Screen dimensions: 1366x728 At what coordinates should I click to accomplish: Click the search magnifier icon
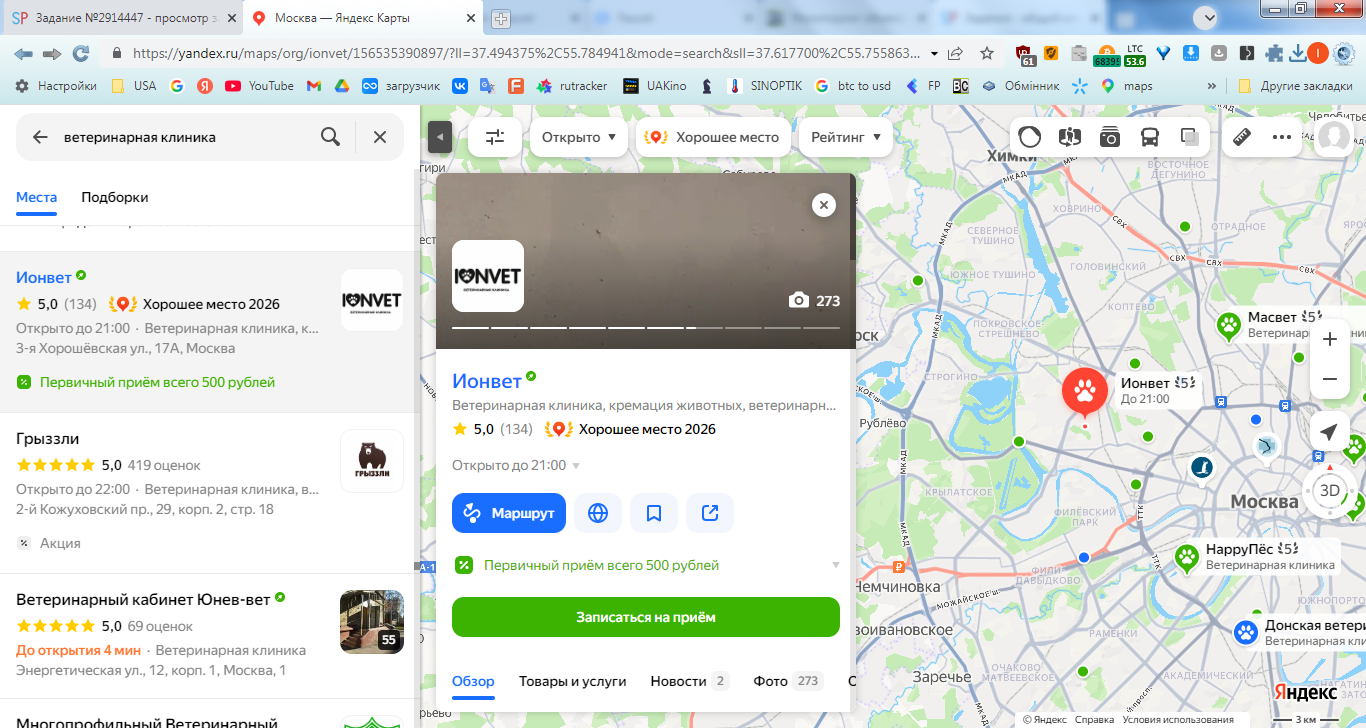coord(330,137)
